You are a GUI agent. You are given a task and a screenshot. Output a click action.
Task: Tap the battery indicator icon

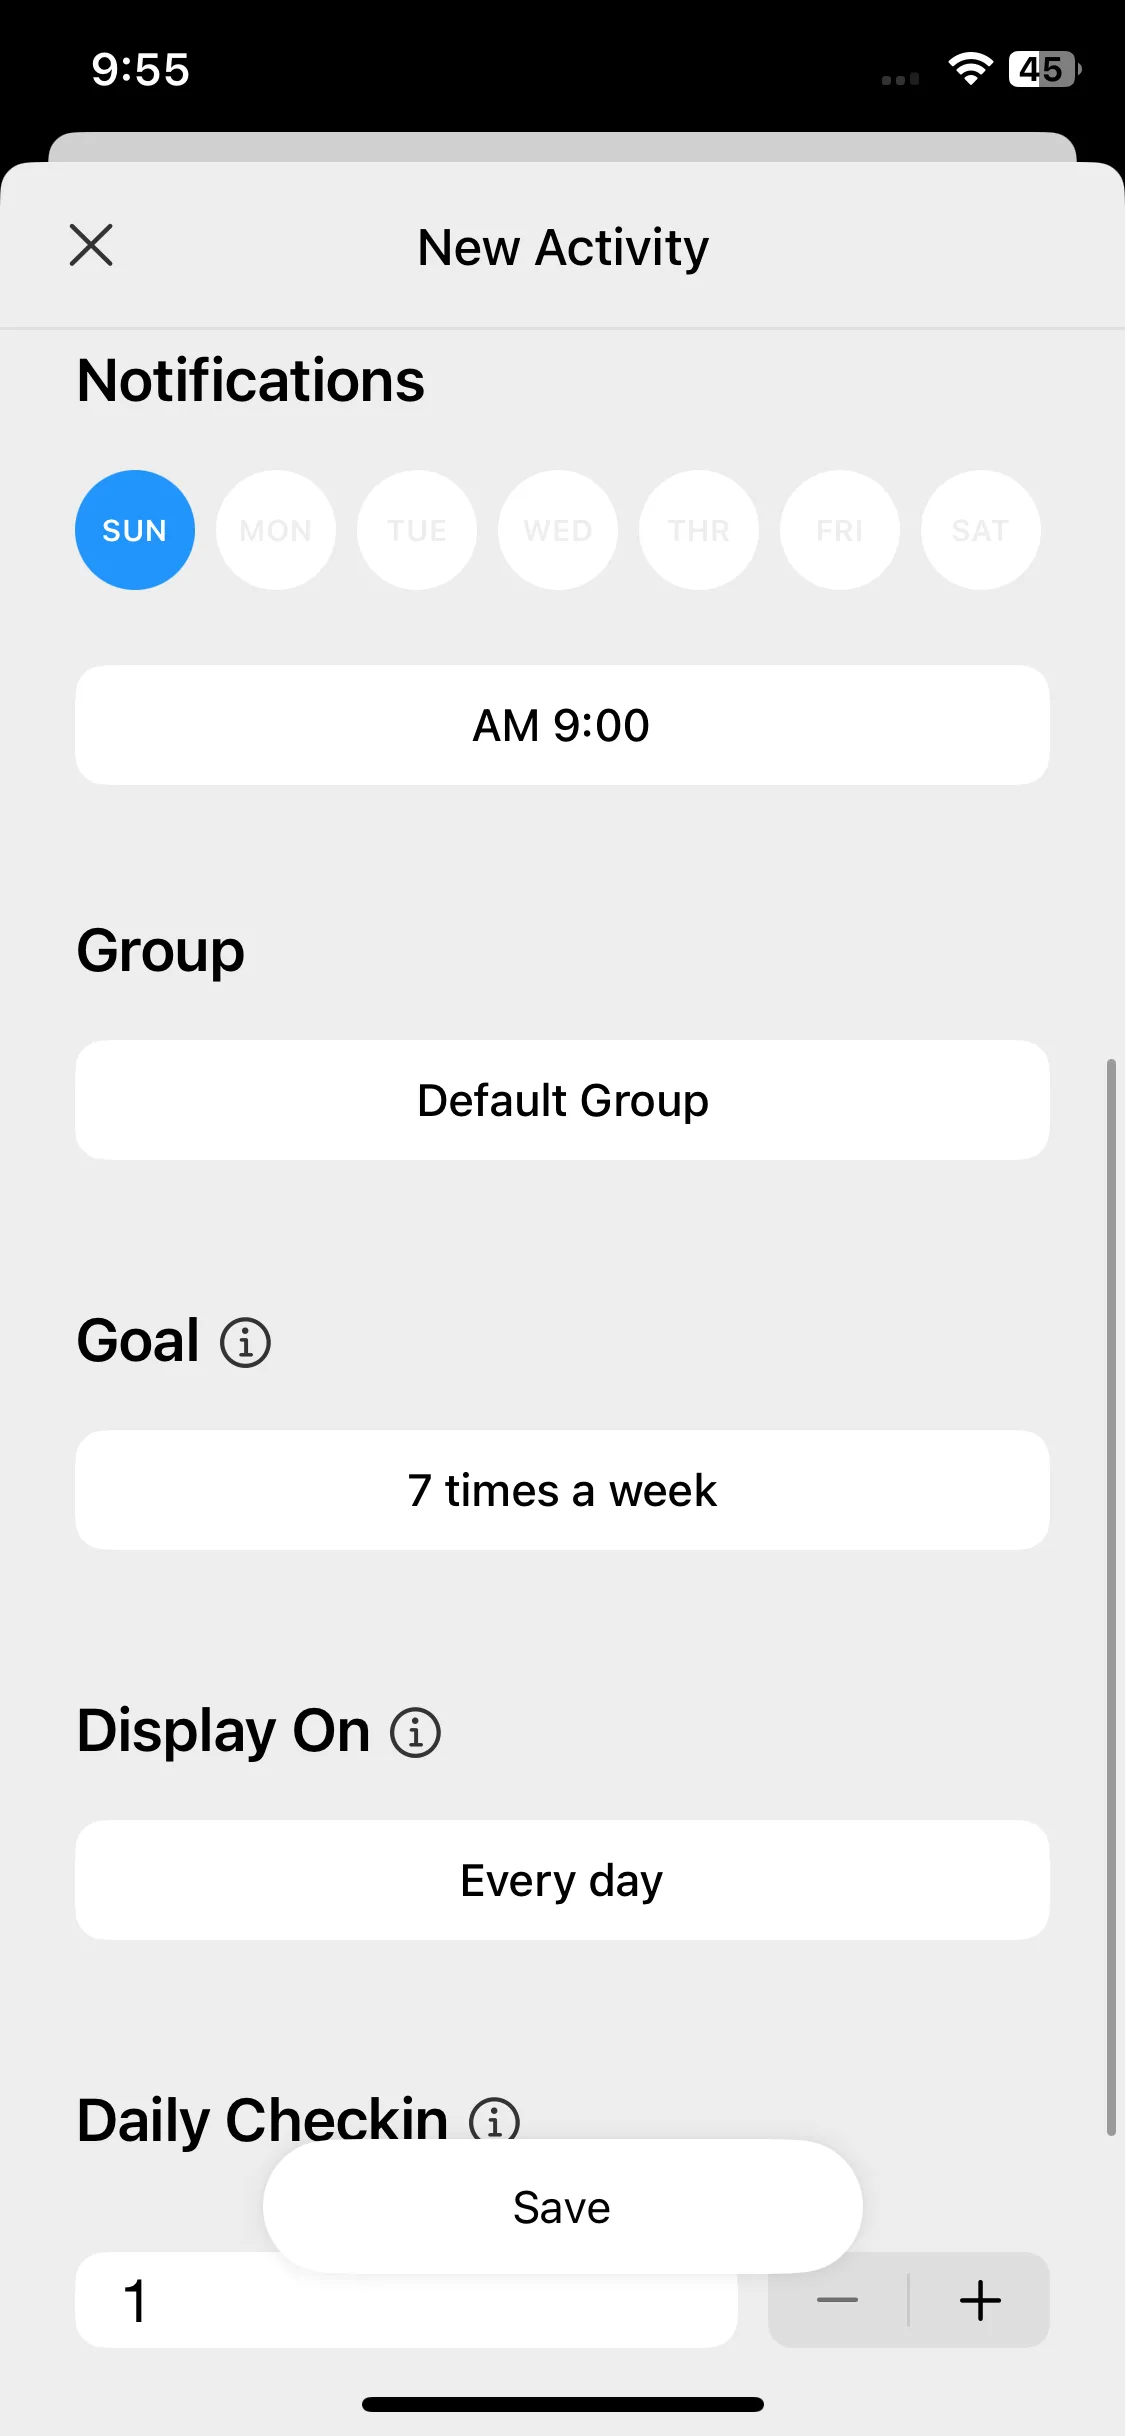click(x=1045, y=69)
